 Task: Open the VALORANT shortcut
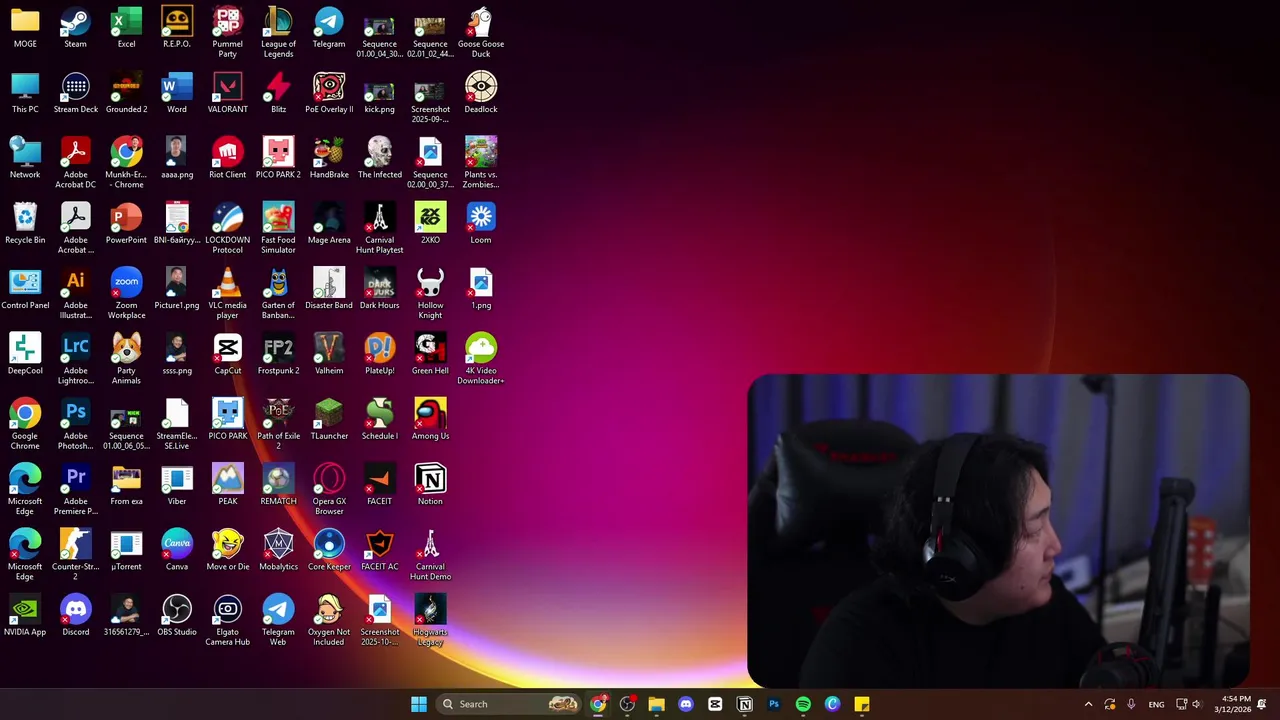[x=227, y=93]
